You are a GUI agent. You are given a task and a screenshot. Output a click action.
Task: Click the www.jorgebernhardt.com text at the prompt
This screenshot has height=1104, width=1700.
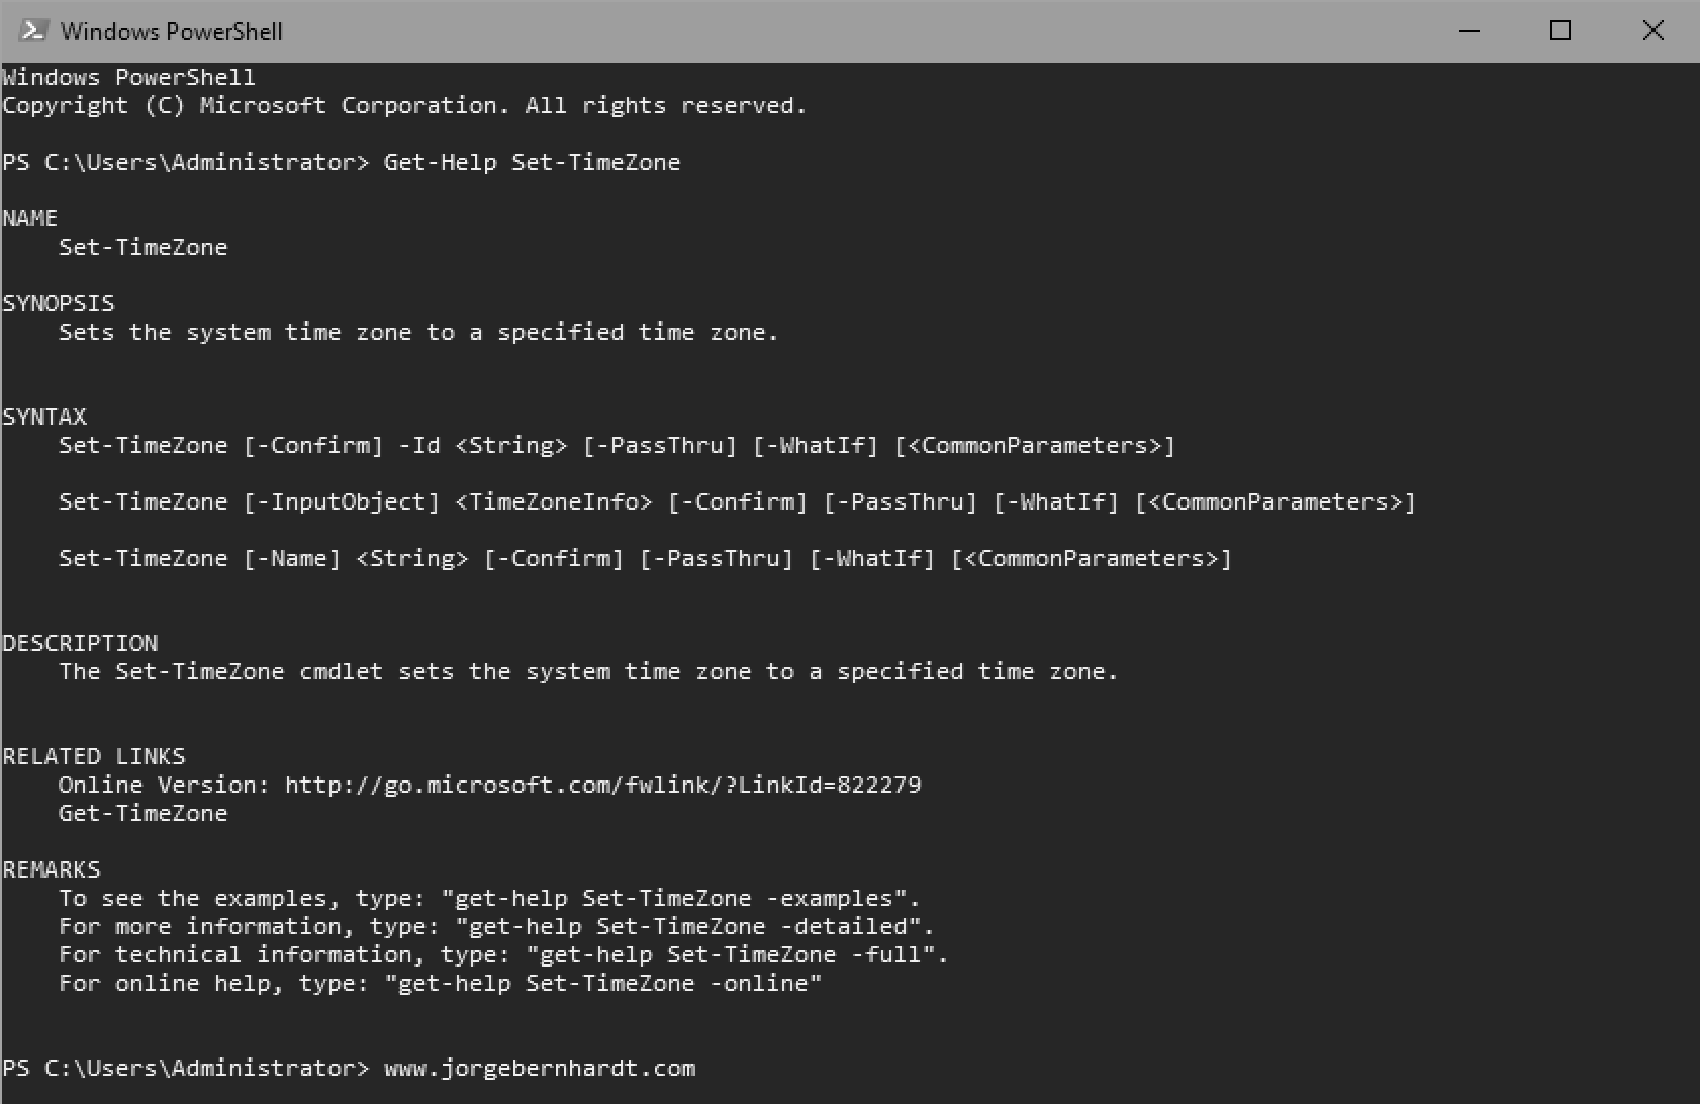(539, 1068)
